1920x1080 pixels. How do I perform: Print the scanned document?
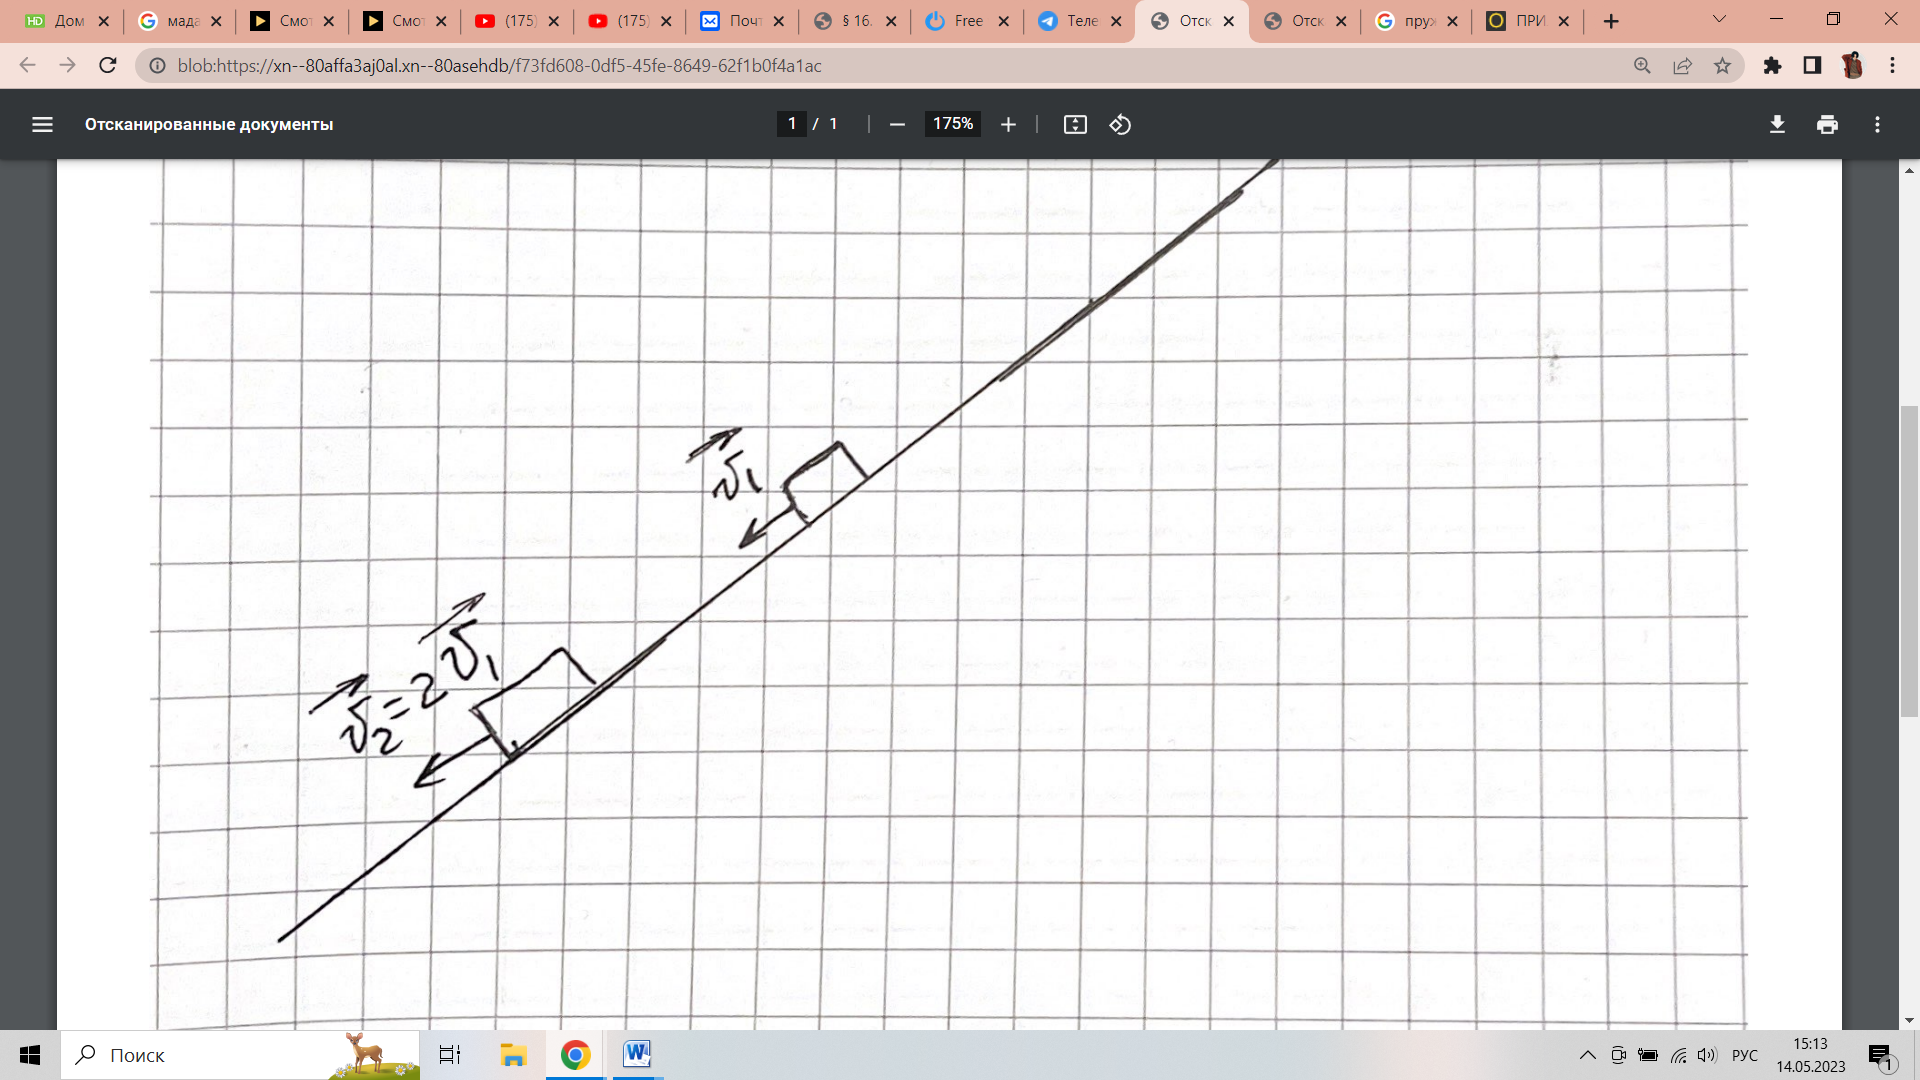[x=1827, y=124]
